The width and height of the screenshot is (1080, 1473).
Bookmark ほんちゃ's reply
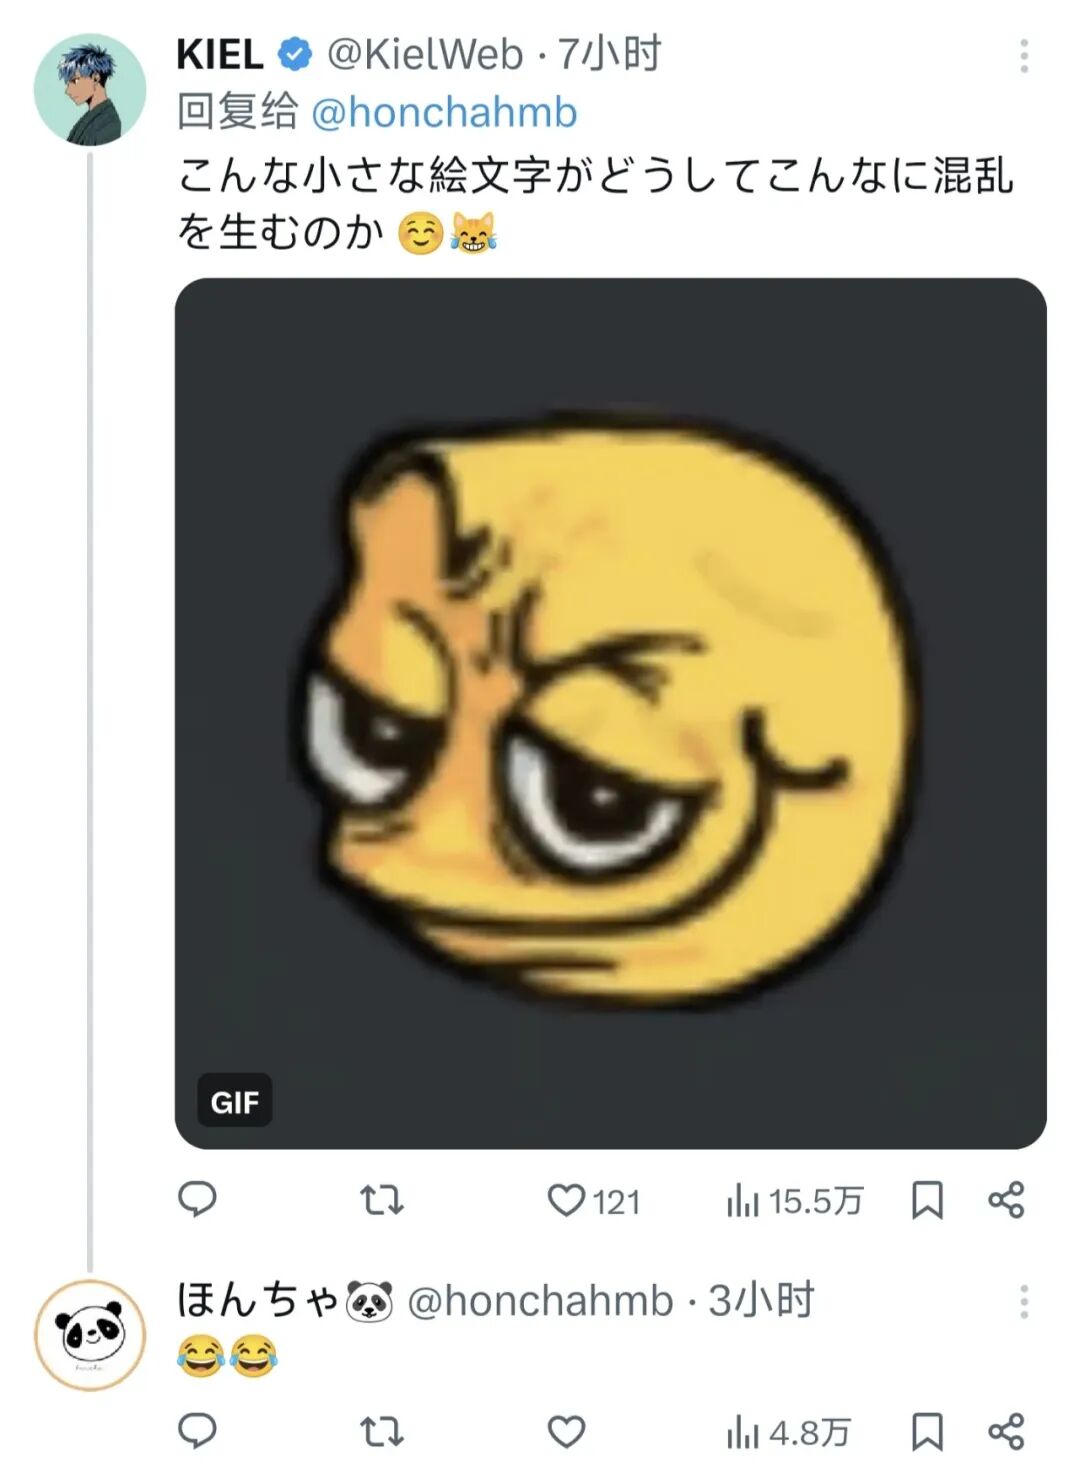(927, 1432)
